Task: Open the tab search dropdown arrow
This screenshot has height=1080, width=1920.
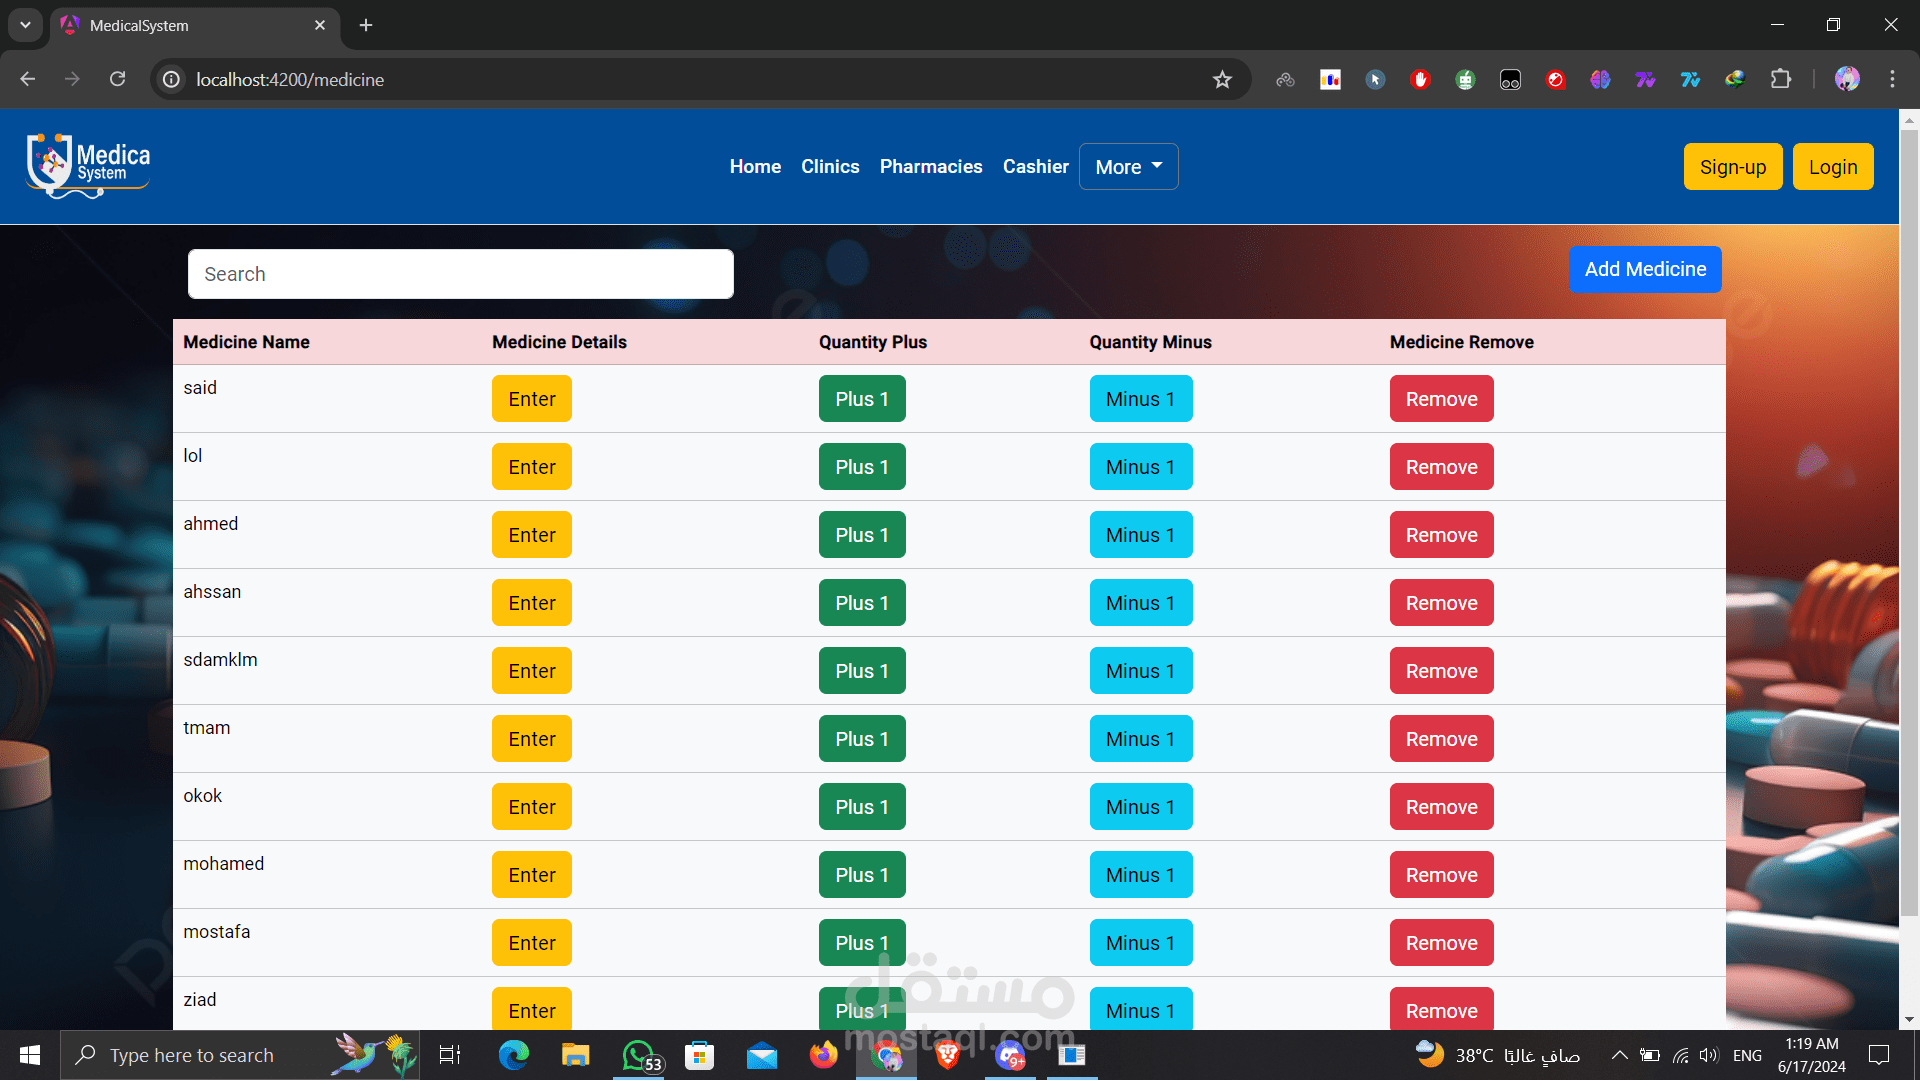Action: (x=25, y=25)
